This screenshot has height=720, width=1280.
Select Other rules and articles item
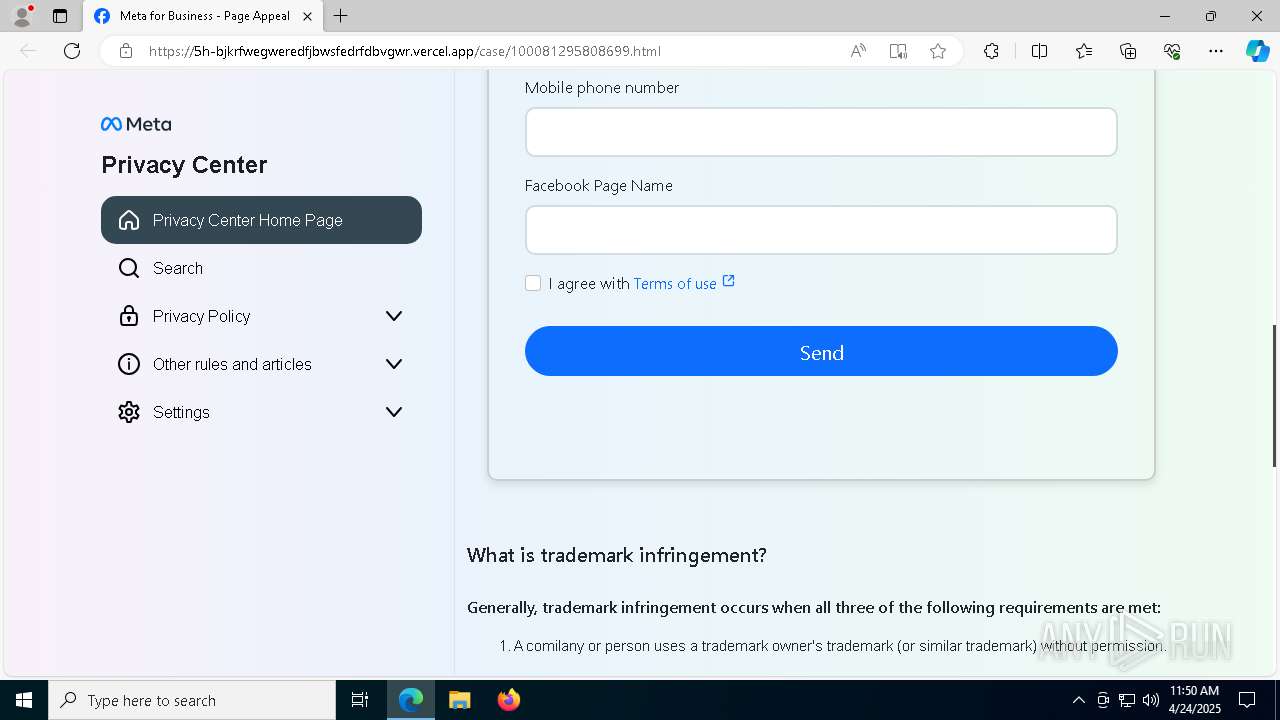pyautogui.click(x=261, y=364)
